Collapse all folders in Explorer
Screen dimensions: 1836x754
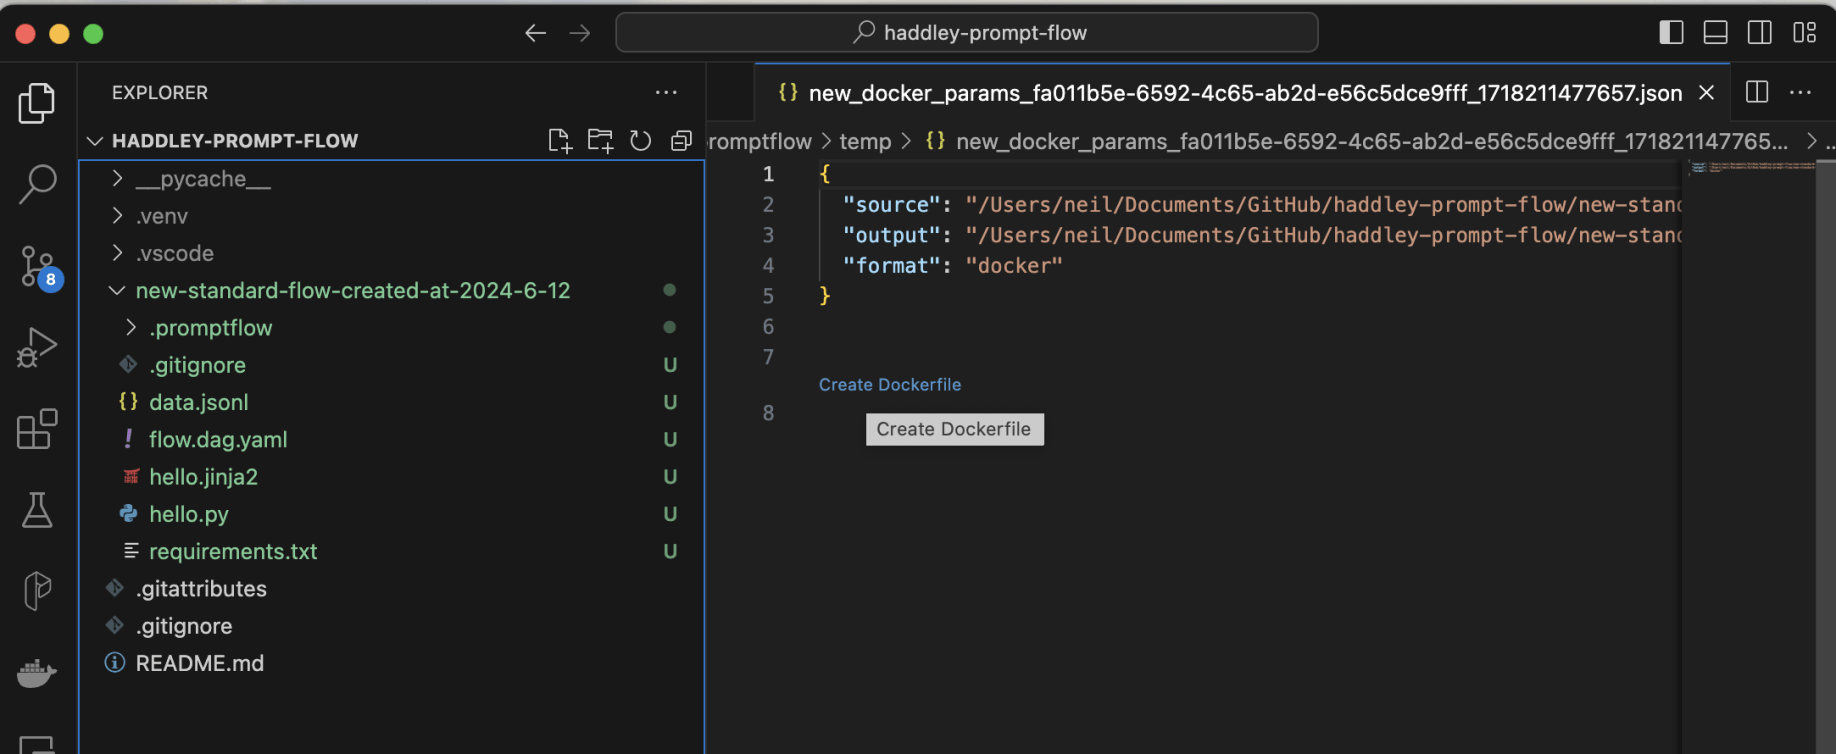[681, 141]
